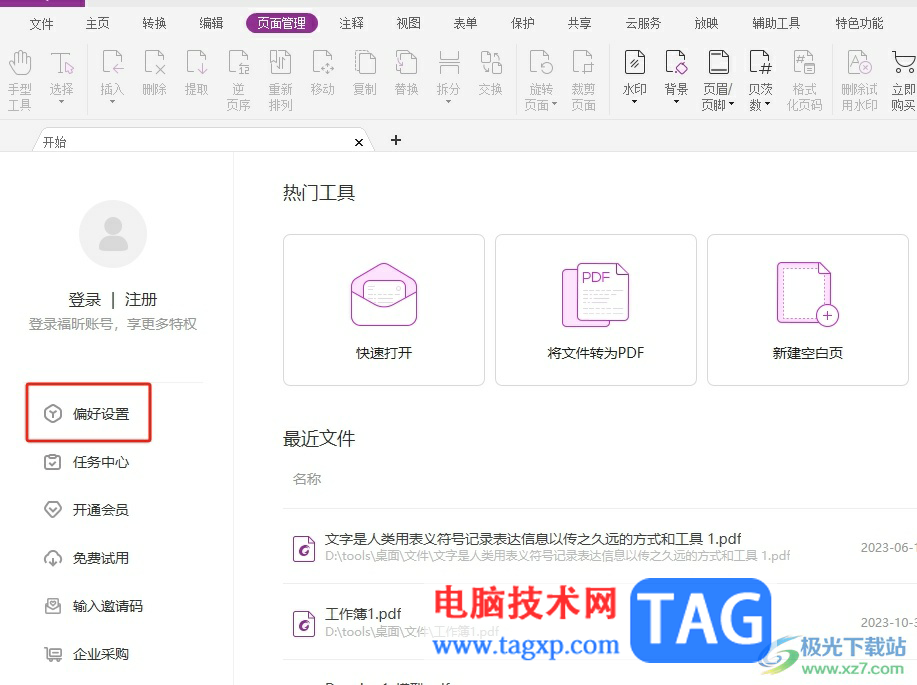Click Become a member (开通会员) in sidebar
917x685 pixels.
87,510
